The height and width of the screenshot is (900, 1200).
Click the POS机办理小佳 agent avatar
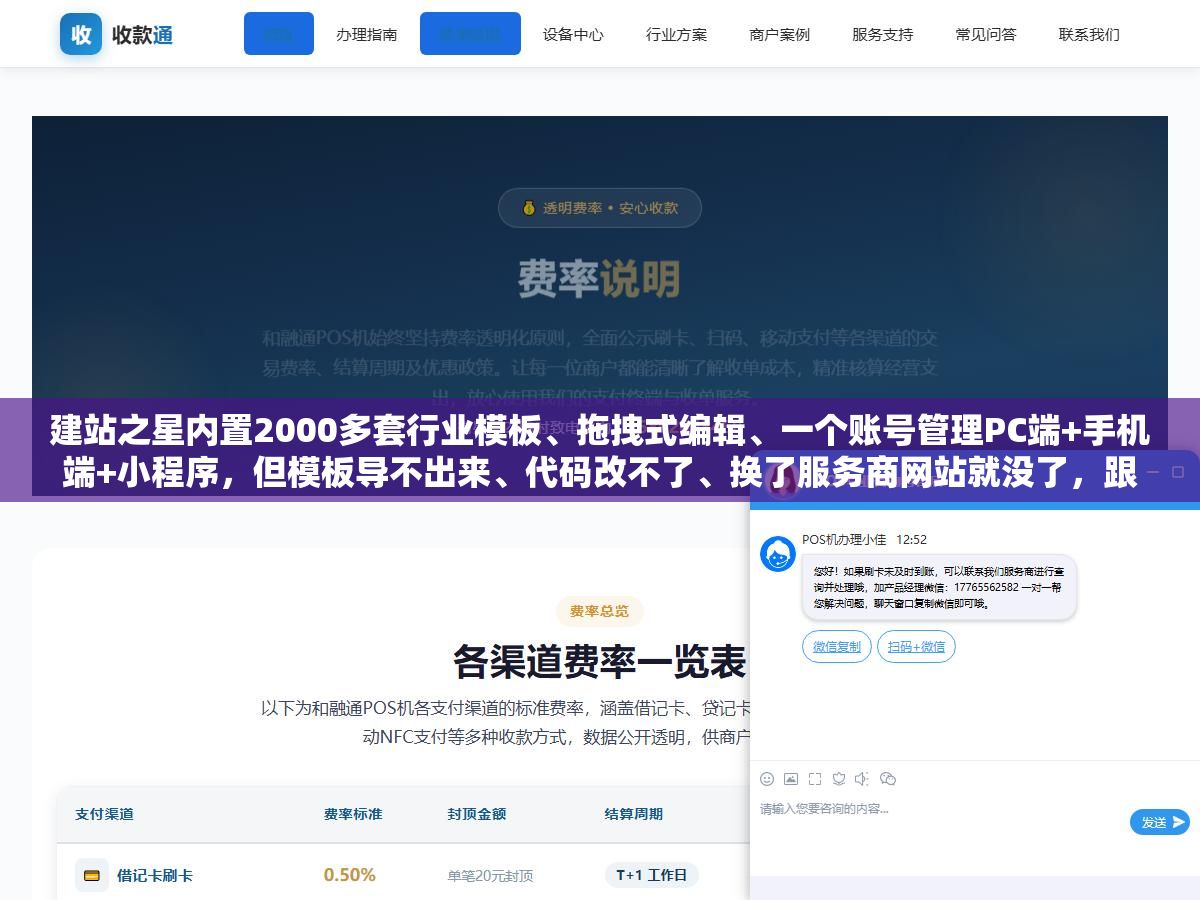(x=778, y=554)
